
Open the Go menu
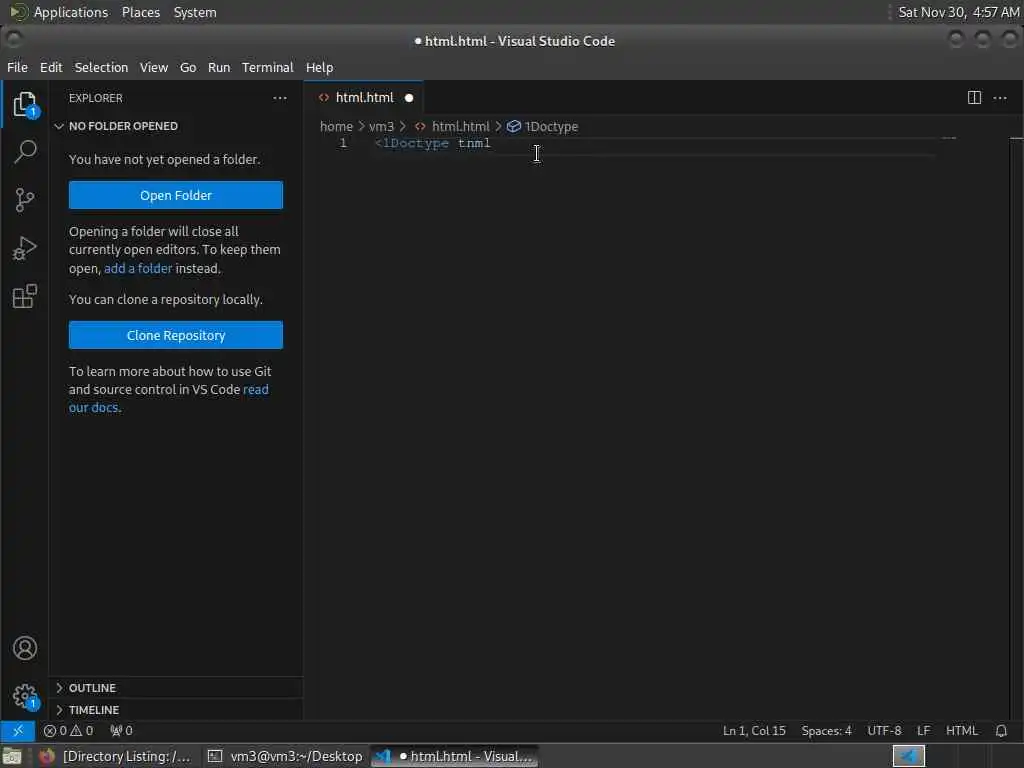tap(188, 67)
